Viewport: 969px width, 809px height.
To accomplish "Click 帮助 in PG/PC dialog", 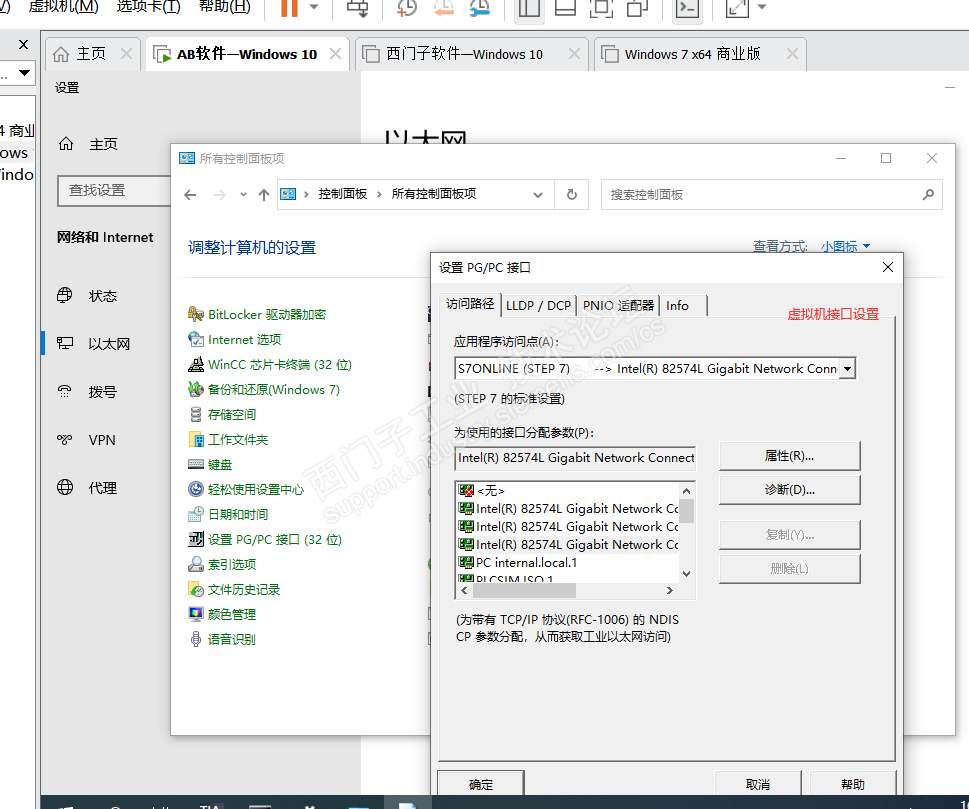I will pos(853,784).
